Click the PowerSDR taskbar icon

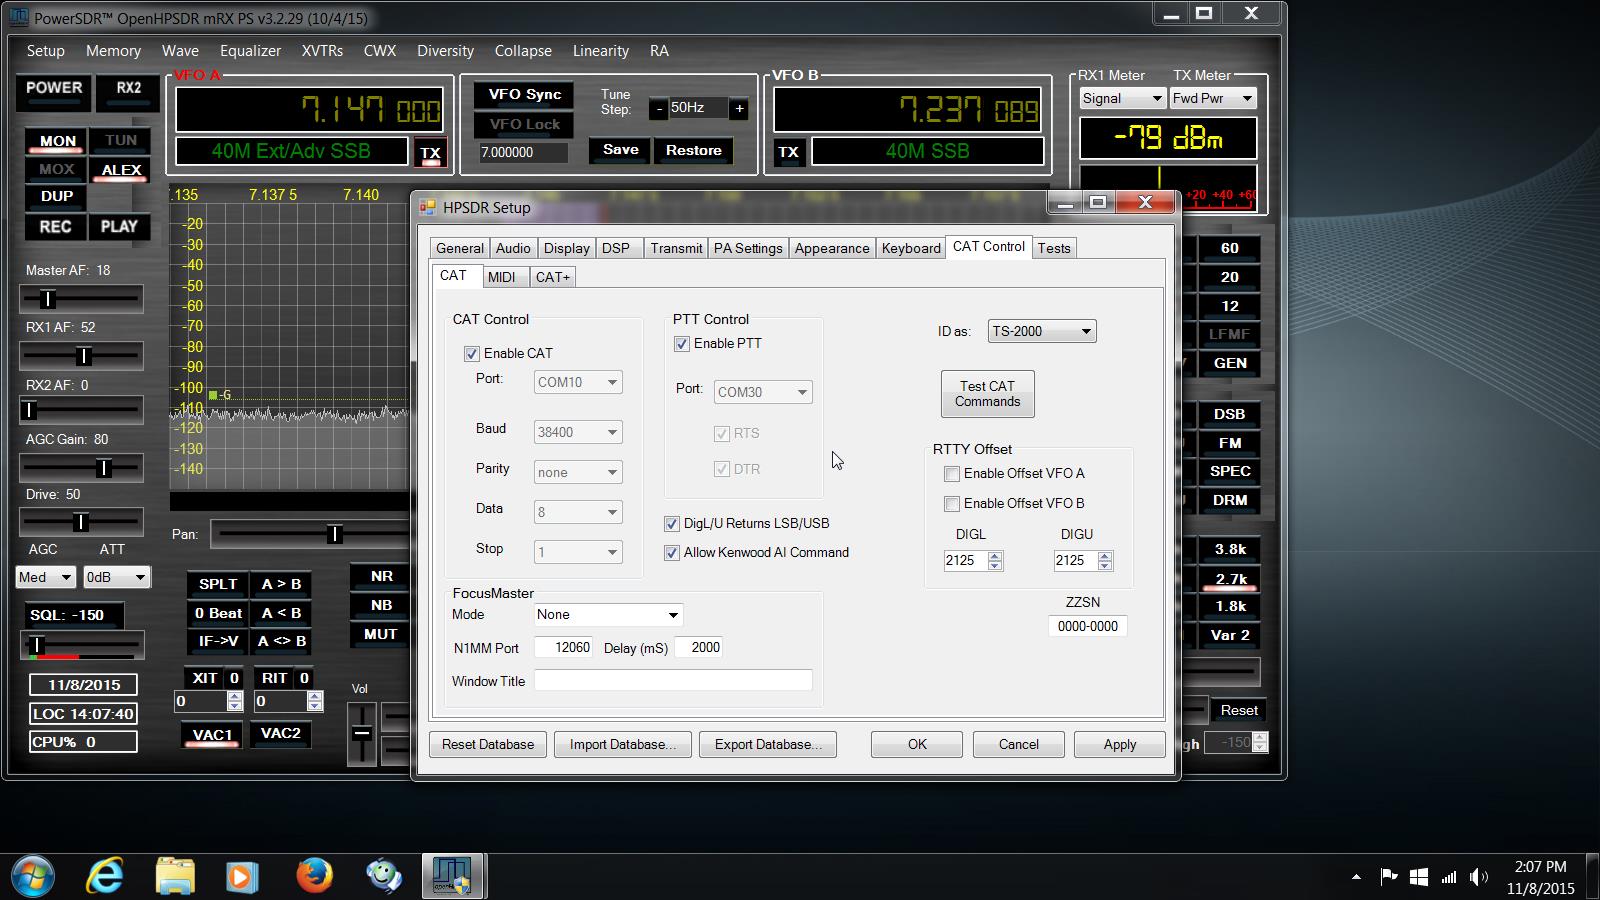pos(453,876)
